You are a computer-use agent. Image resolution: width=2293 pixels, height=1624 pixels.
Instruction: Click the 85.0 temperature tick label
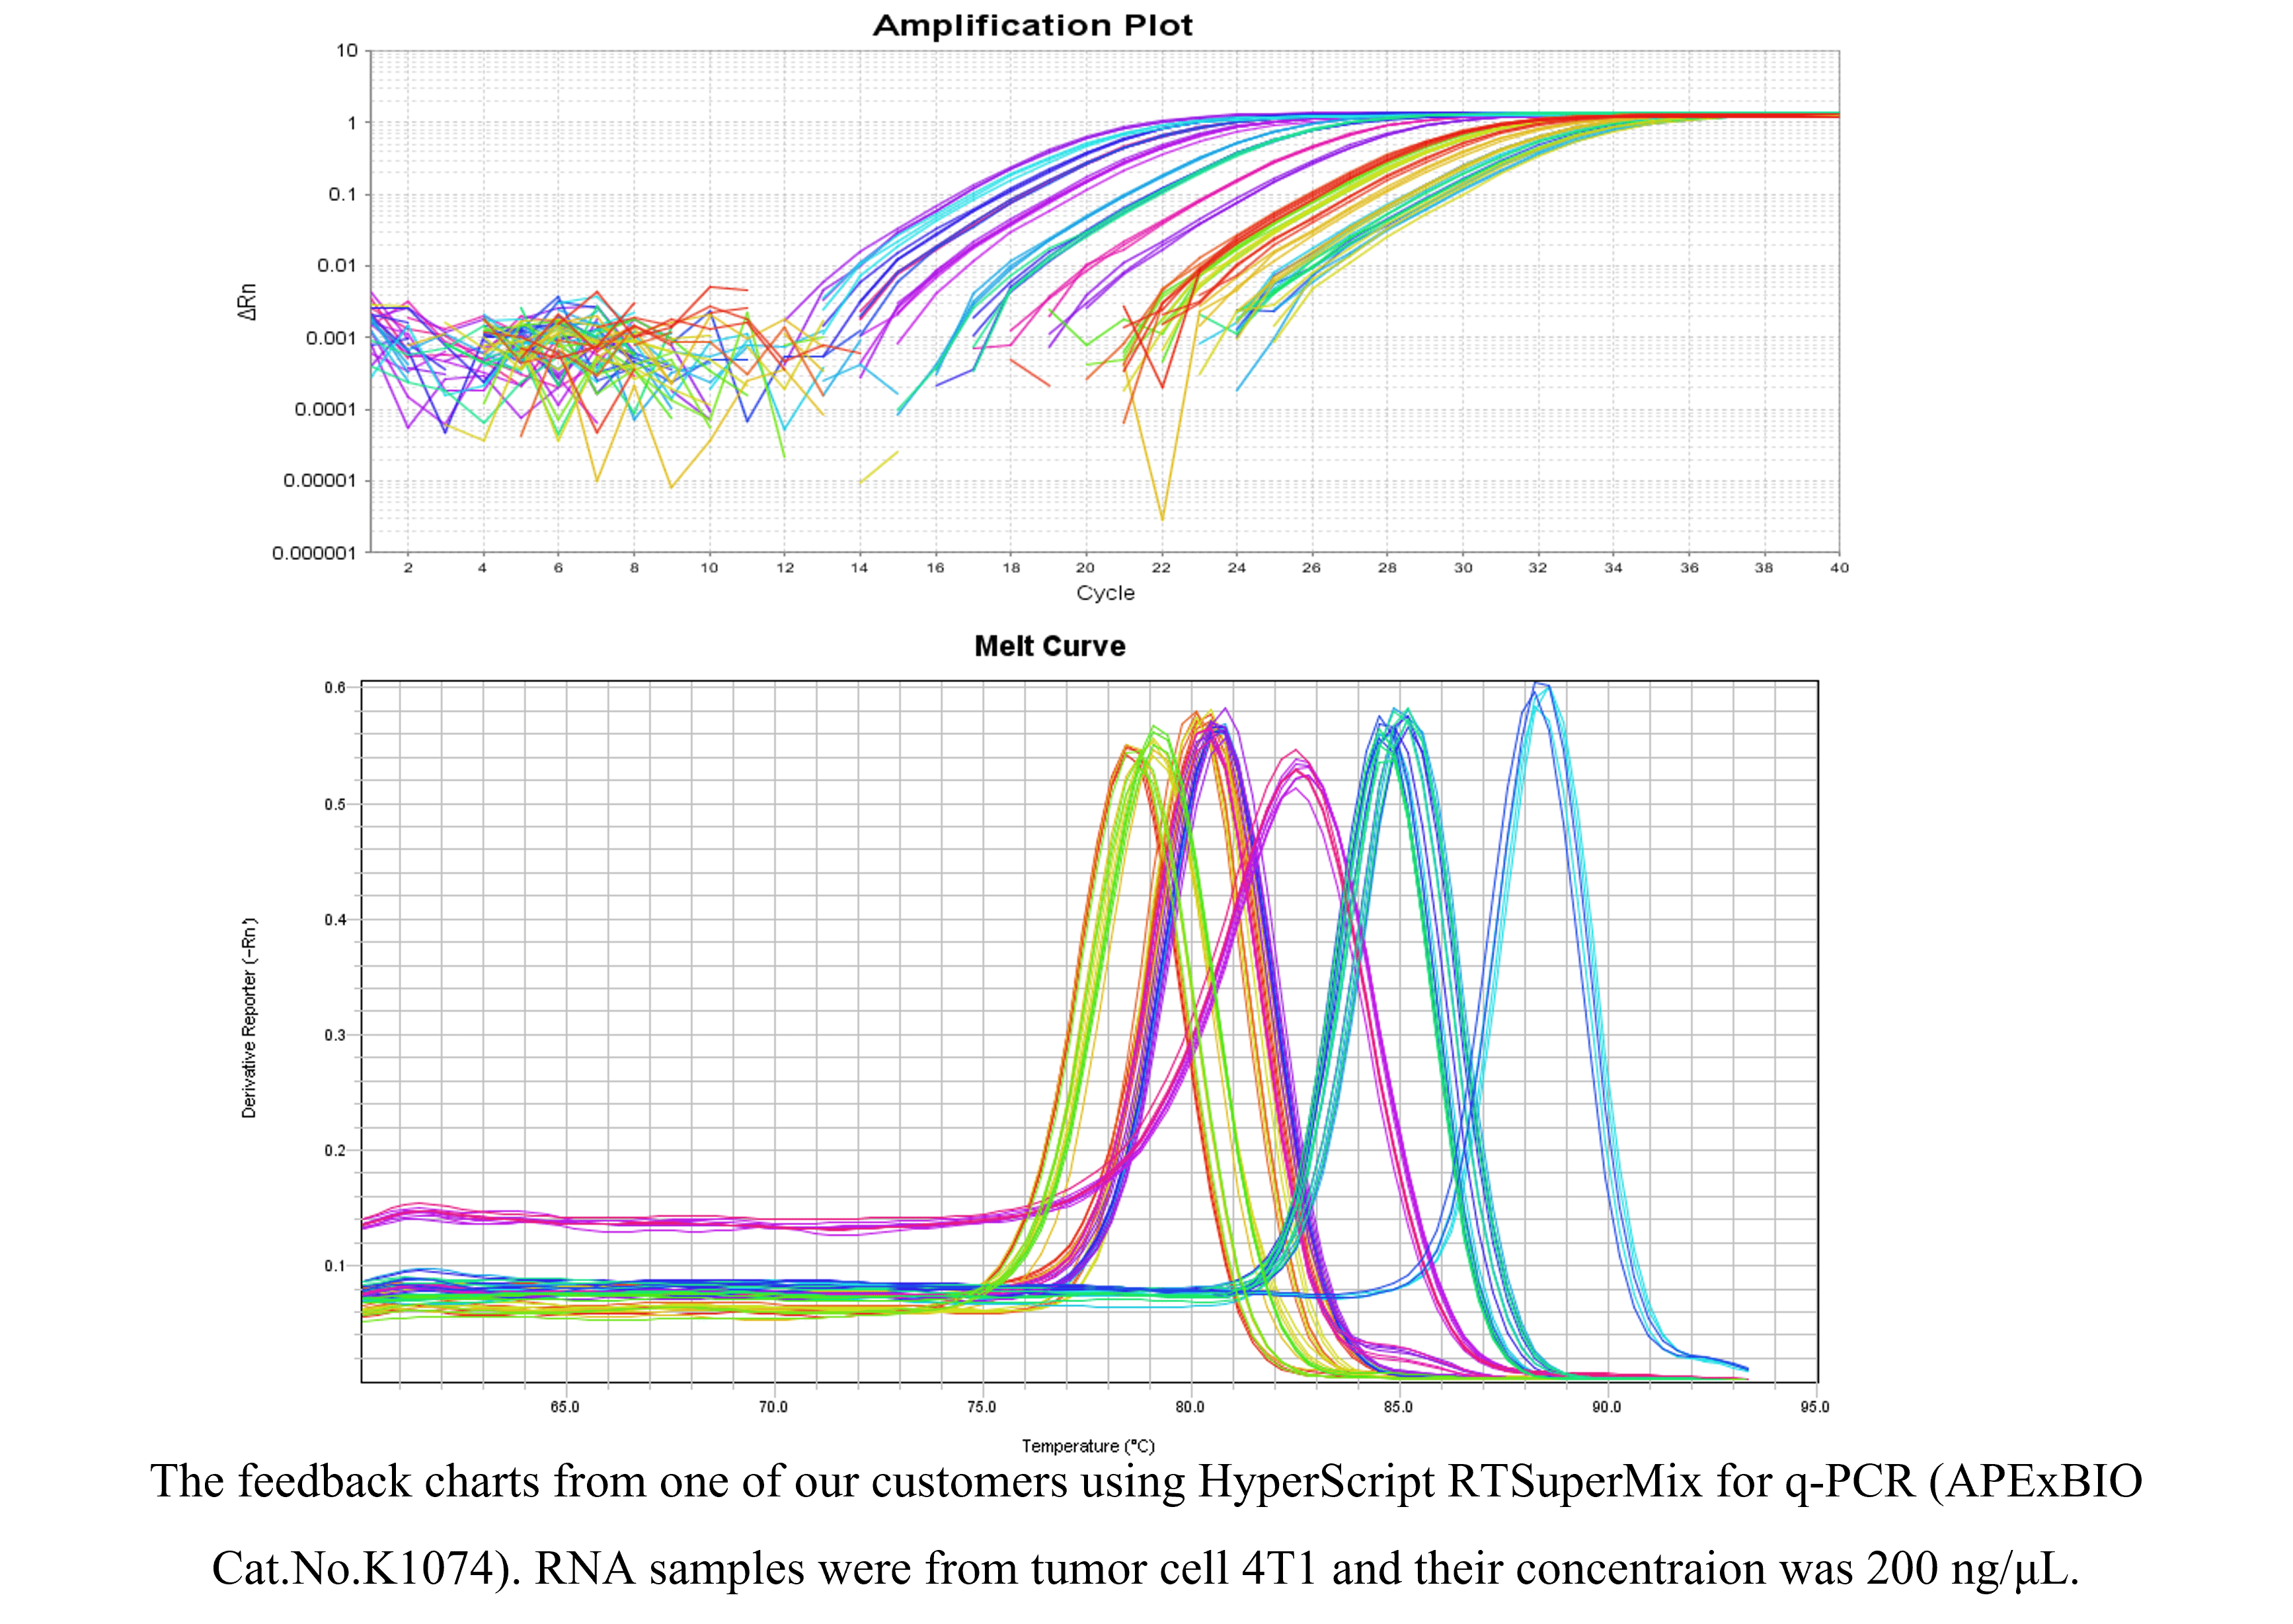pyautogui.click(x=1398, y=1407)
